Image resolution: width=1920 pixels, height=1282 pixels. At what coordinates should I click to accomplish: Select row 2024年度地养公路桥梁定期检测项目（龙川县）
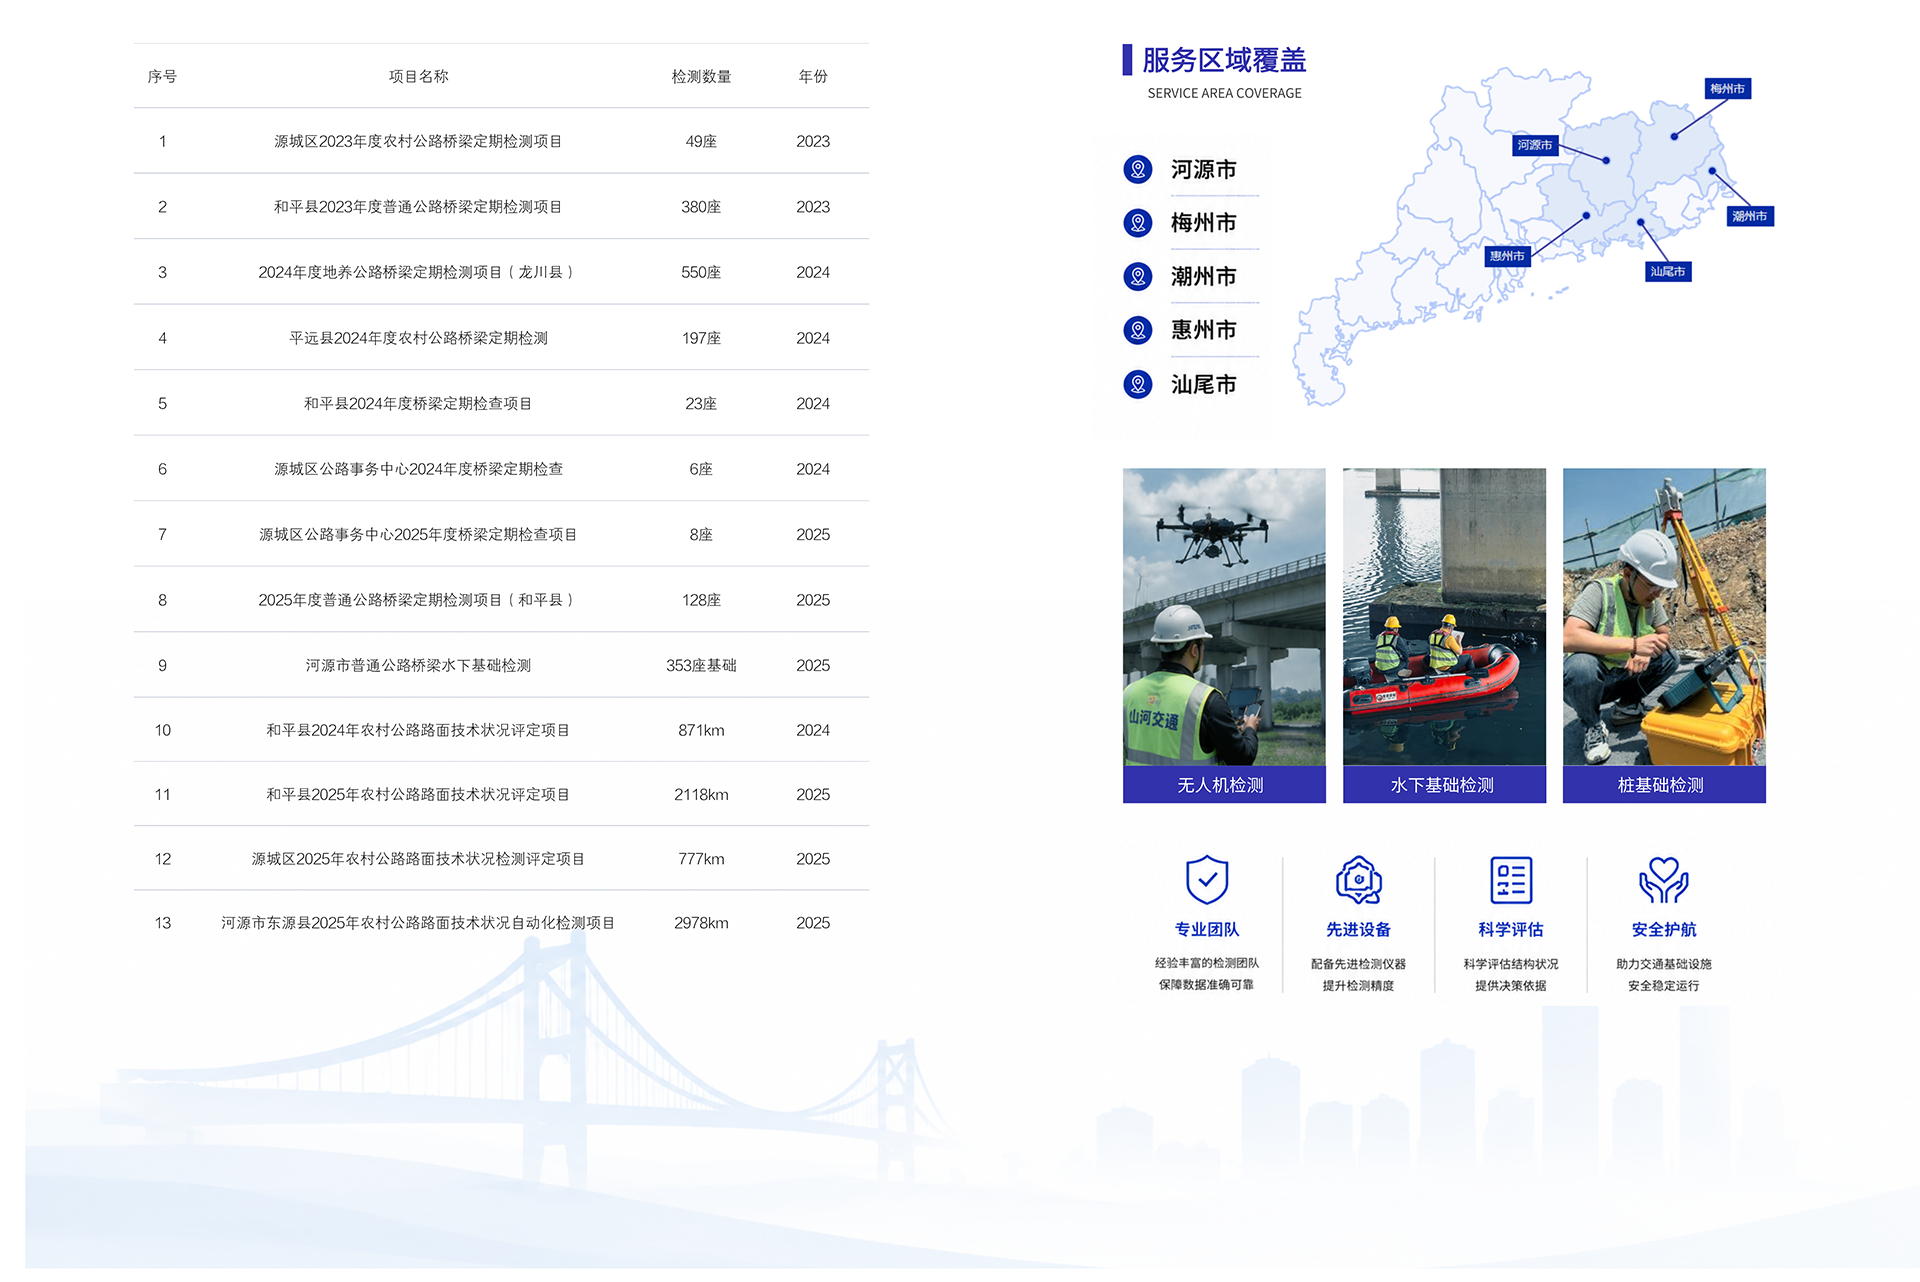(501, 272)
